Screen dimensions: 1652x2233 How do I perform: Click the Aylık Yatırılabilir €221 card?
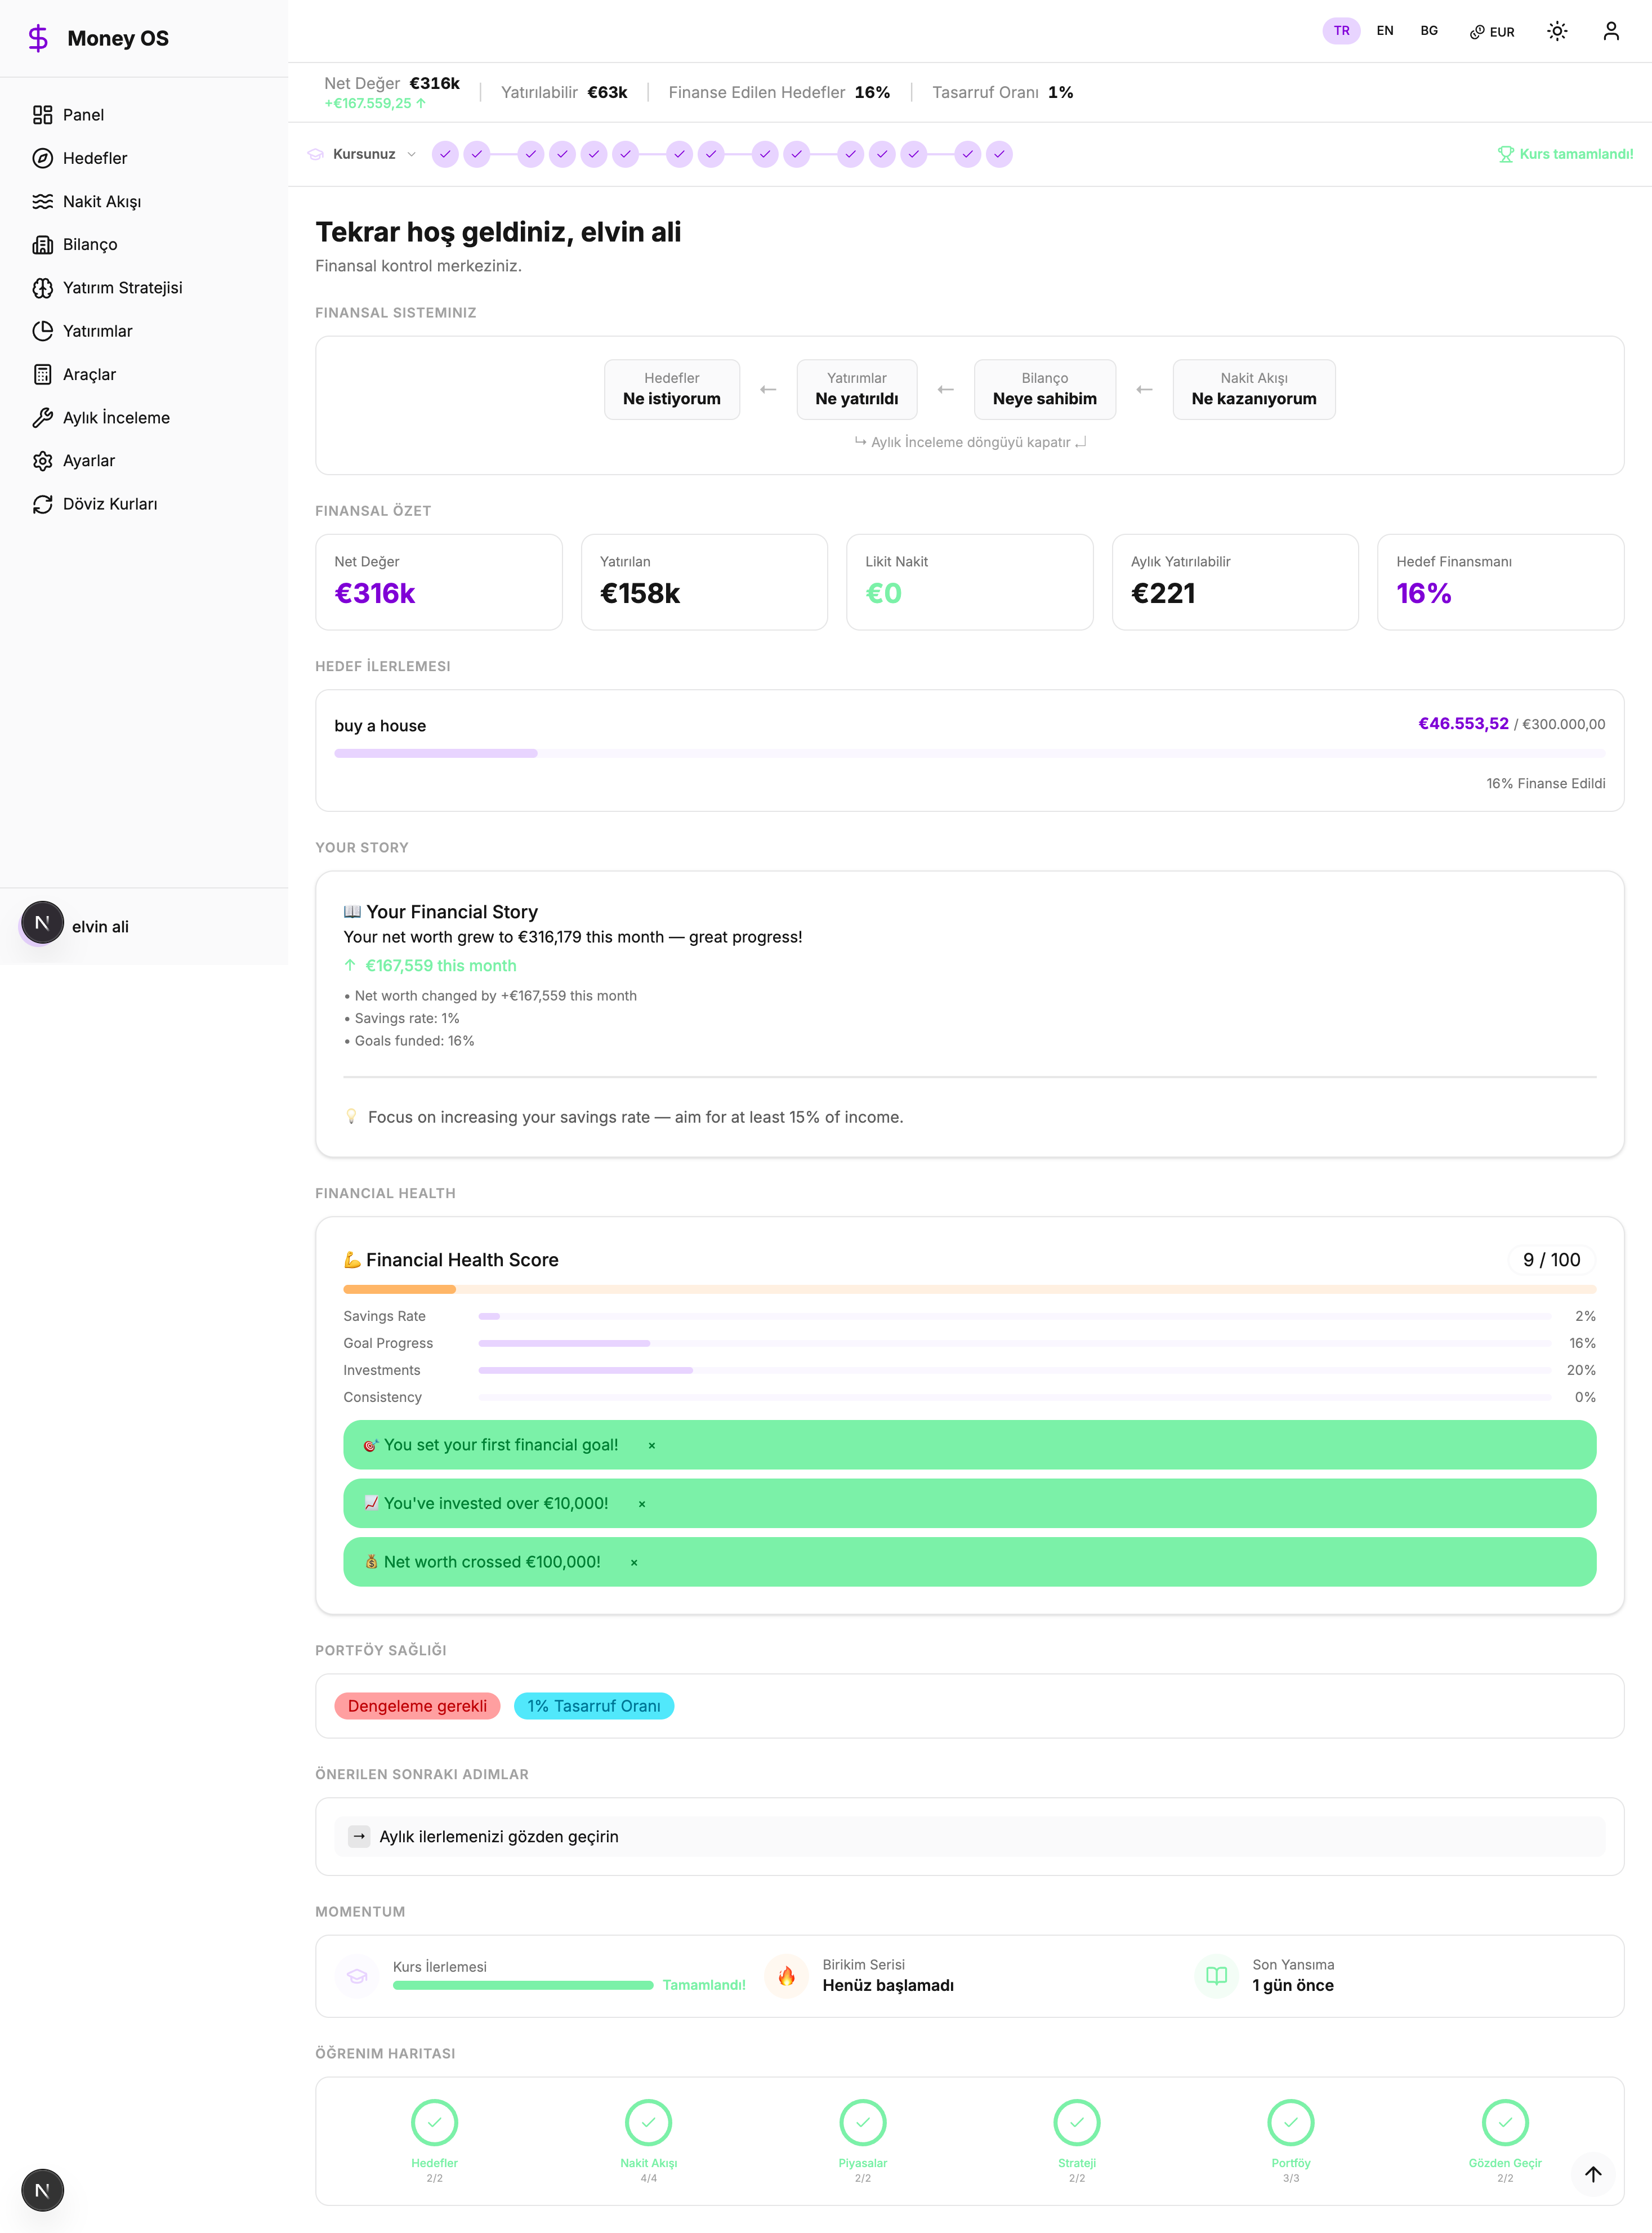(1235, 582)
